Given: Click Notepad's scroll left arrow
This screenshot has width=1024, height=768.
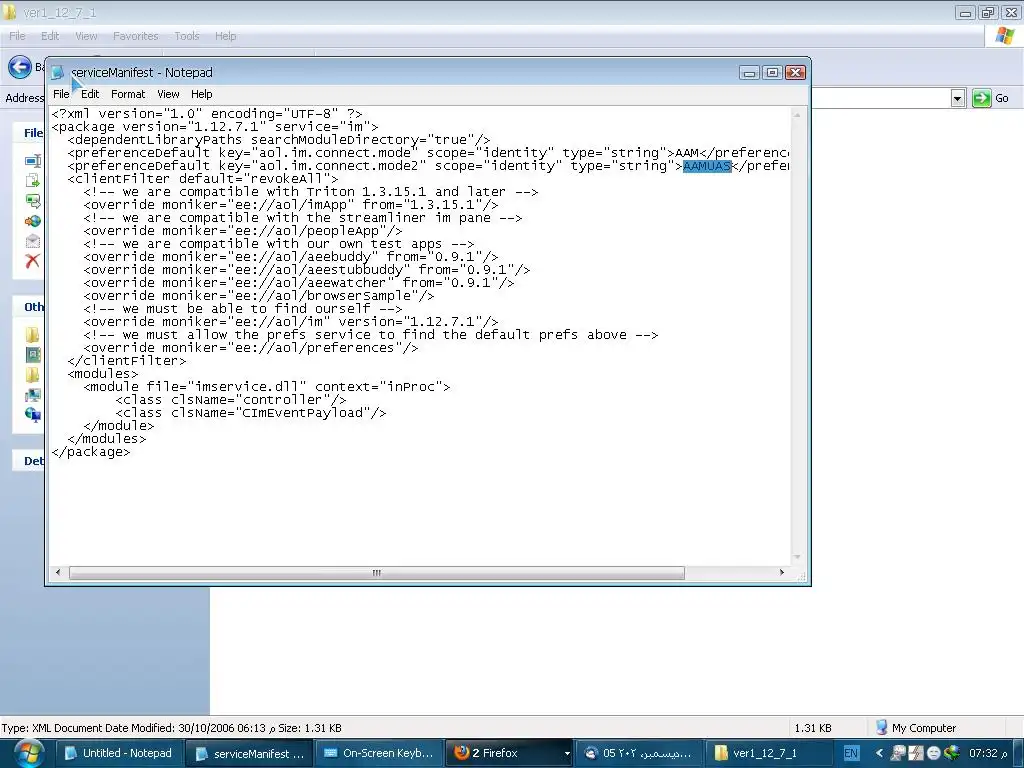Looking at the screenshot, I should [58, 573].
